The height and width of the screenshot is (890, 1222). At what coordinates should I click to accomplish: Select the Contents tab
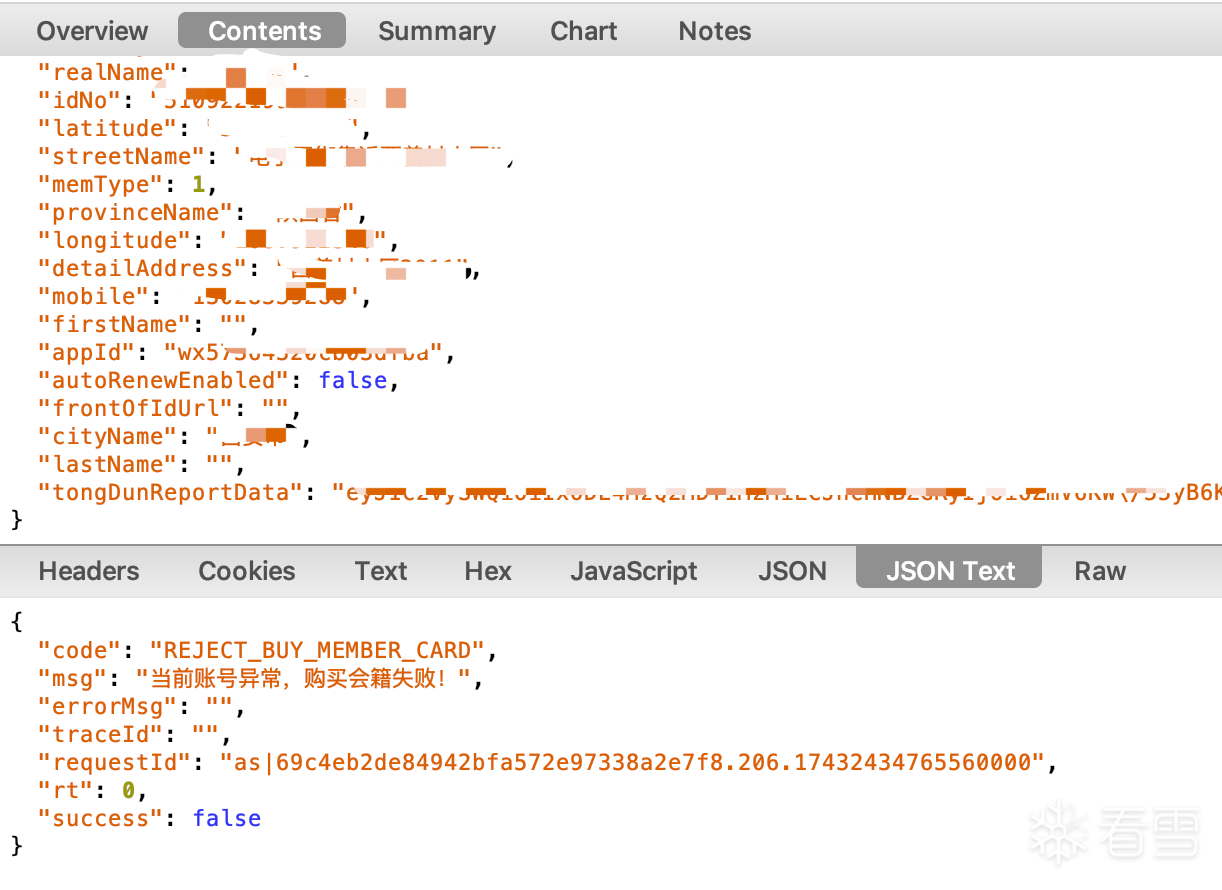(264, 31)
